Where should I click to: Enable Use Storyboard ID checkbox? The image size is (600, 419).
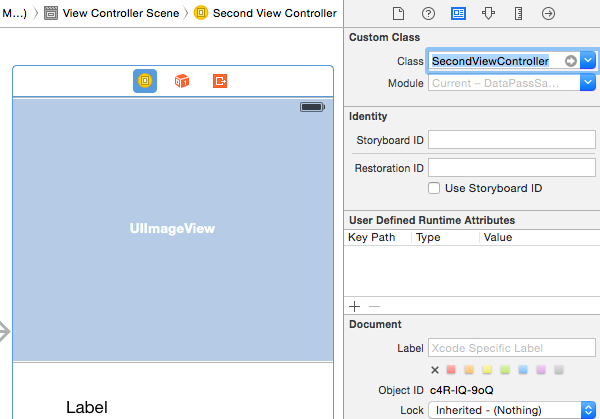tap(434, 188)
